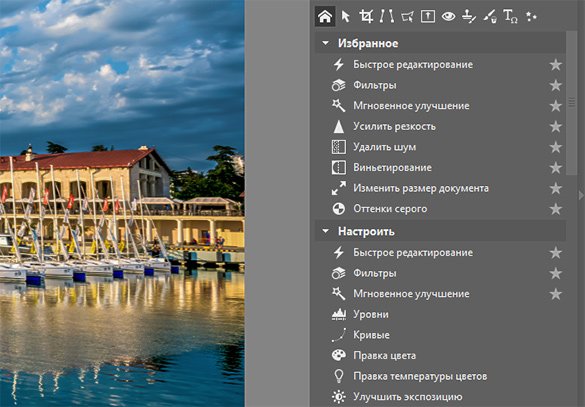Select the eye red-eye correction tool
Viewport: 585px width, 407px height.
[x=448, y=17]
